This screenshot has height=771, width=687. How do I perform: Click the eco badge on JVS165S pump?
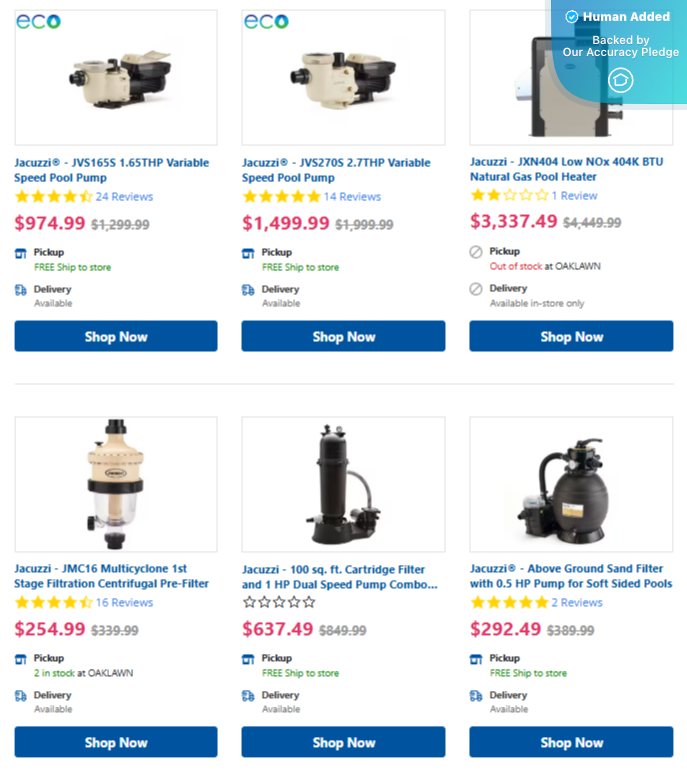click(38, 21)
